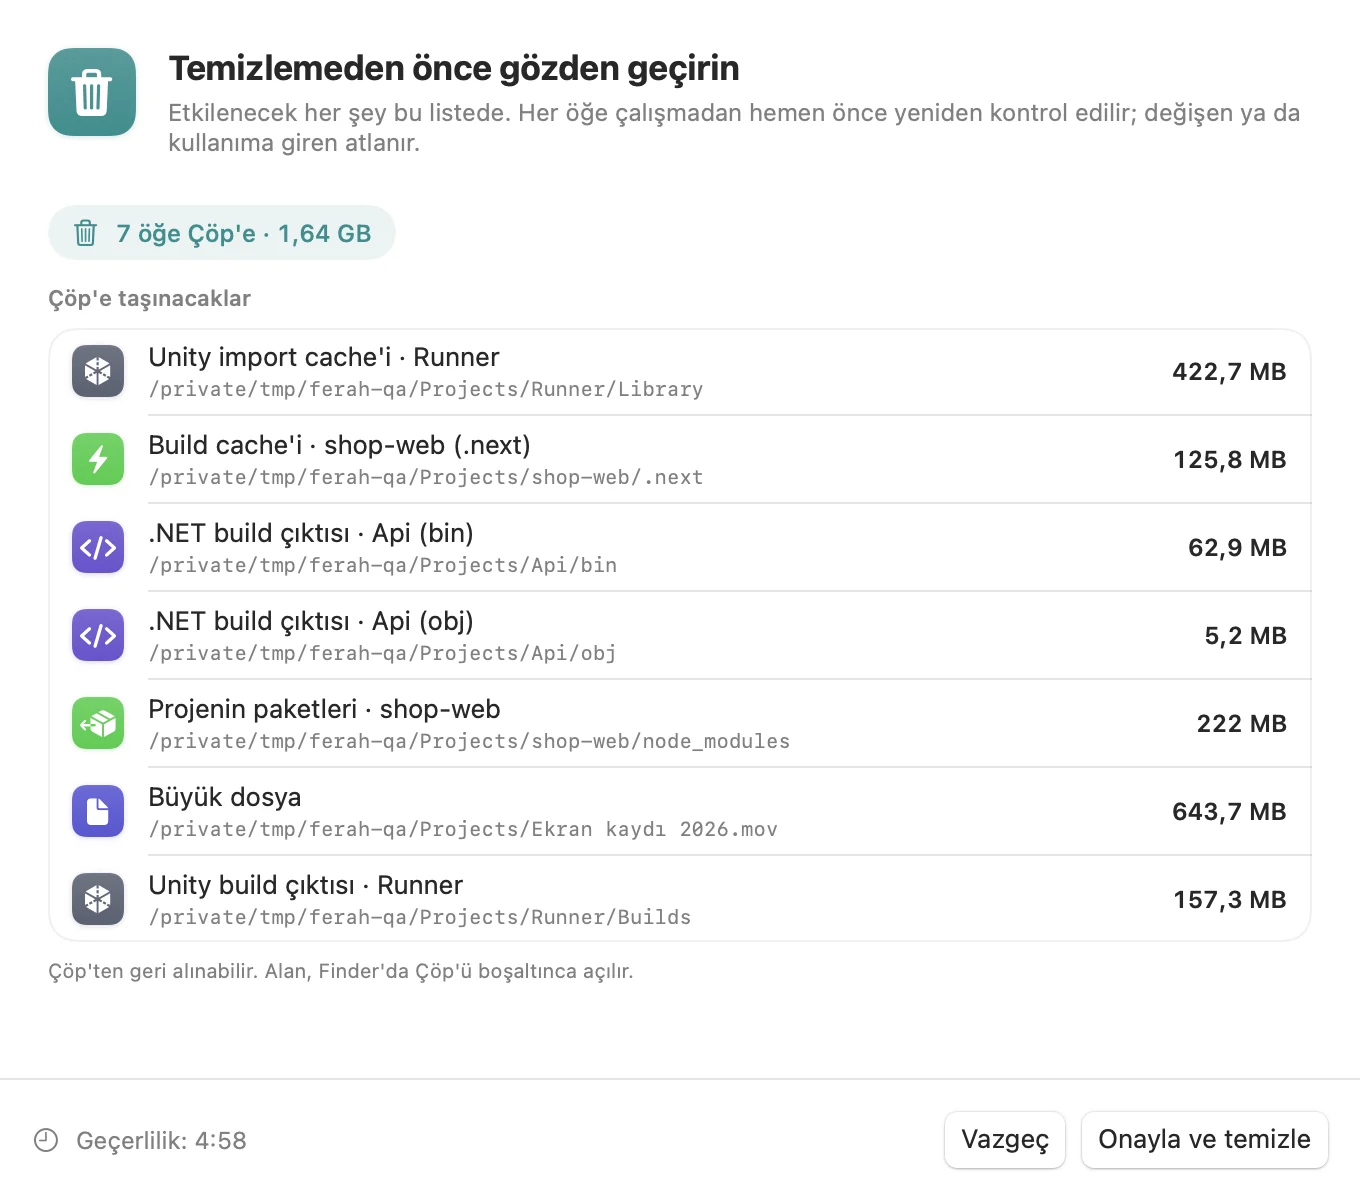Click the 125,8 MB size value
This screenshot has height=1200, width=1360.
coord(1230,460)
